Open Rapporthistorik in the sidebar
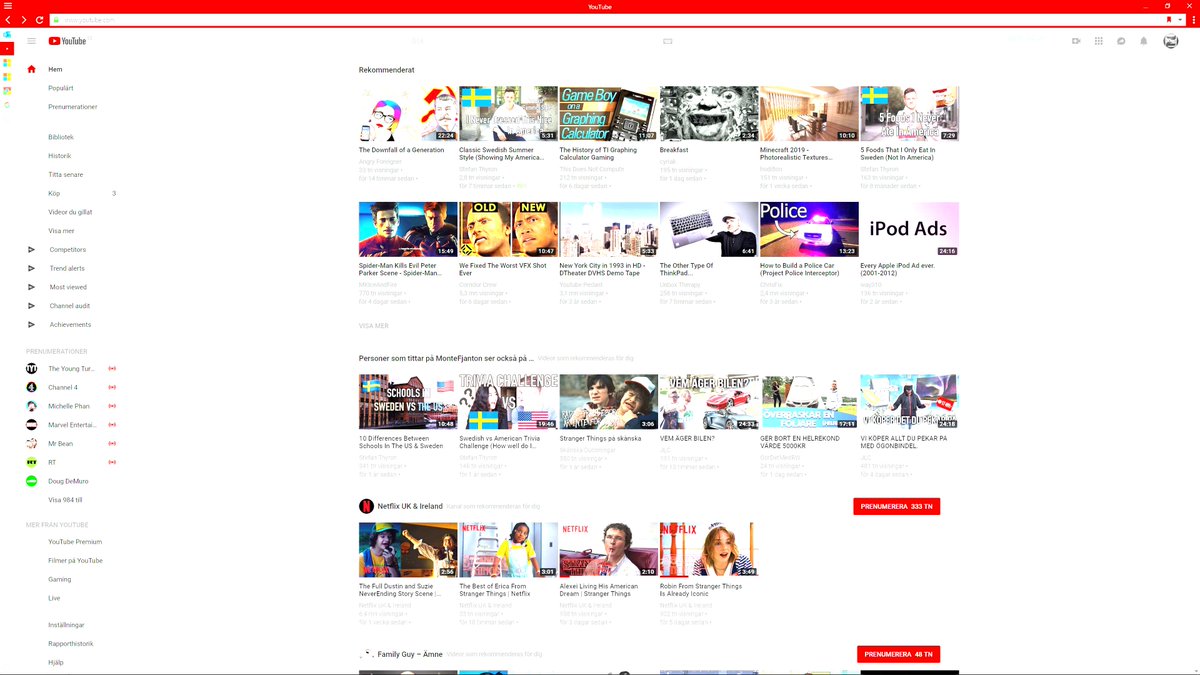This screenshot has width=1200, height=675. [70, 644]
